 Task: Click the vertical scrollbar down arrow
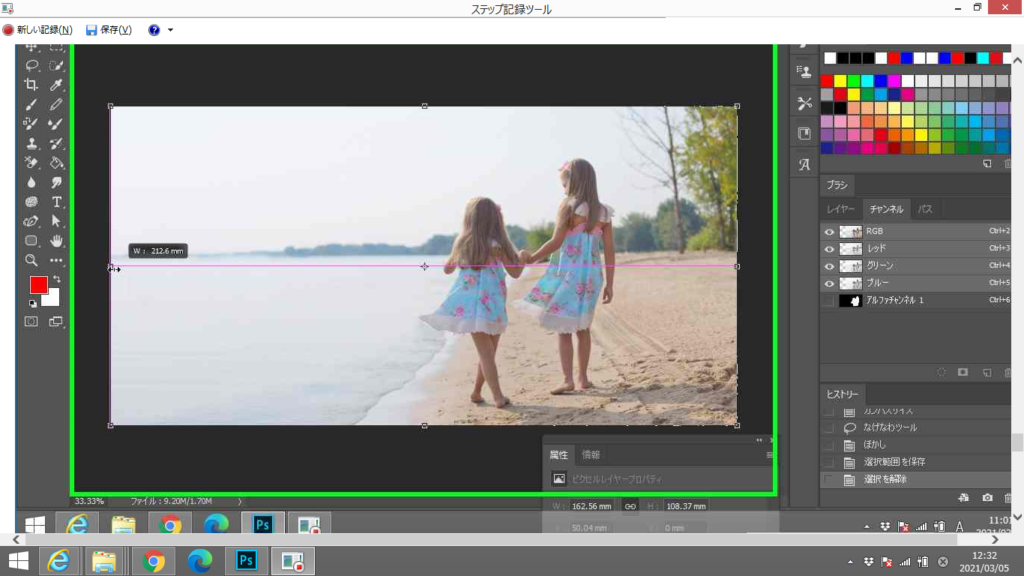[1017, 517]
